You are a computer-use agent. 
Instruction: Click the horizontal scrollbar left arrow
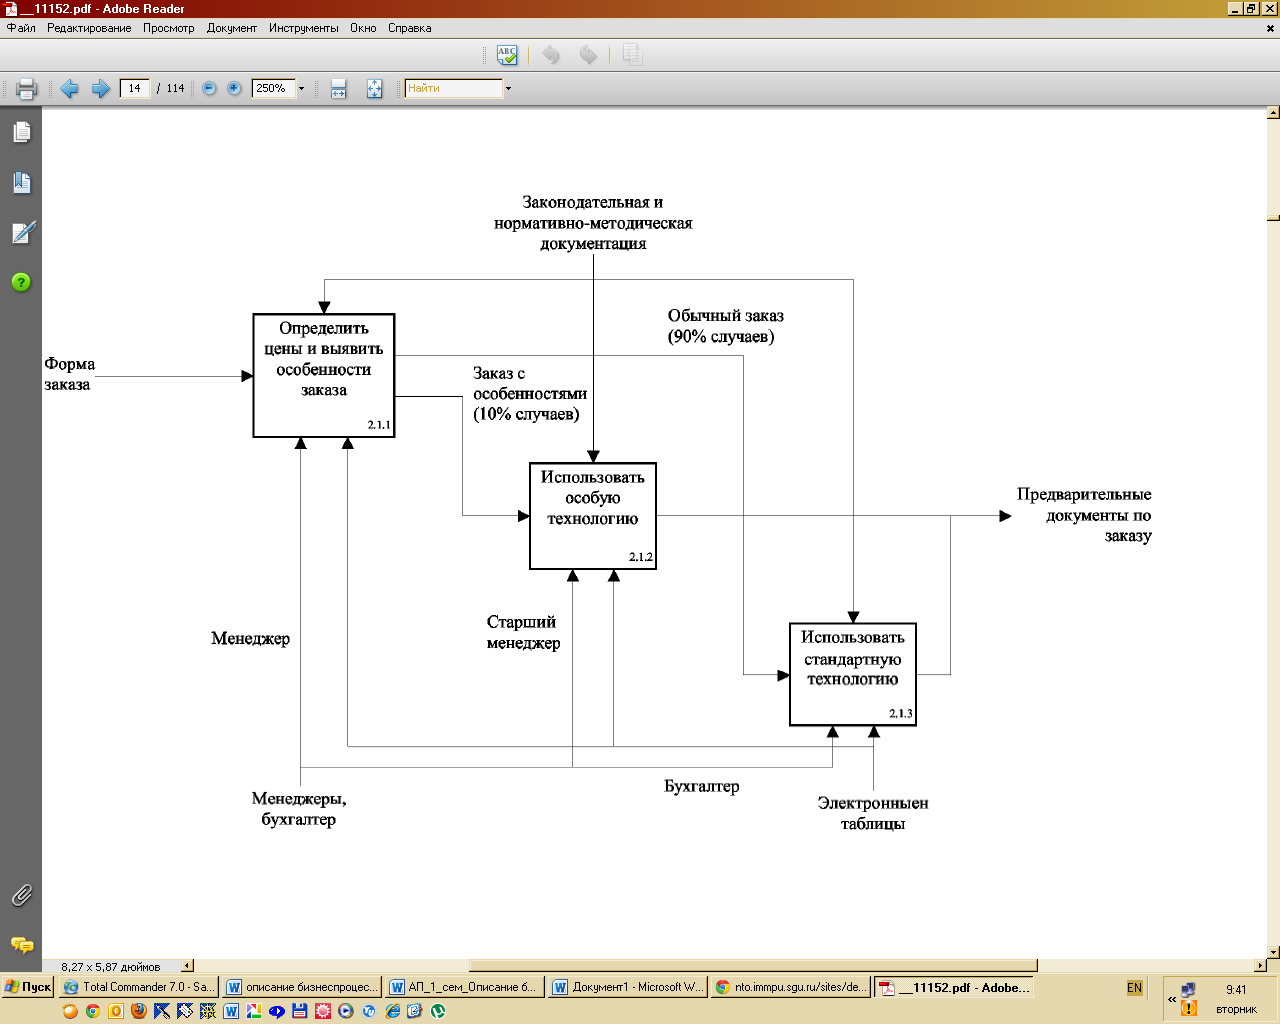click(187, 966)
